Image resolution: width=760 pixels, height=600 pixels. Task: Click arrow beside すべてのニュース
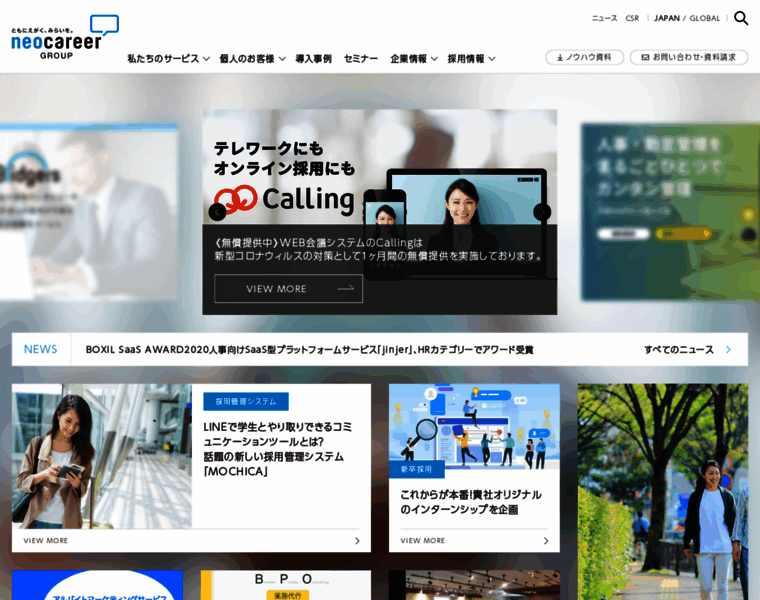[x=728, y=349]
